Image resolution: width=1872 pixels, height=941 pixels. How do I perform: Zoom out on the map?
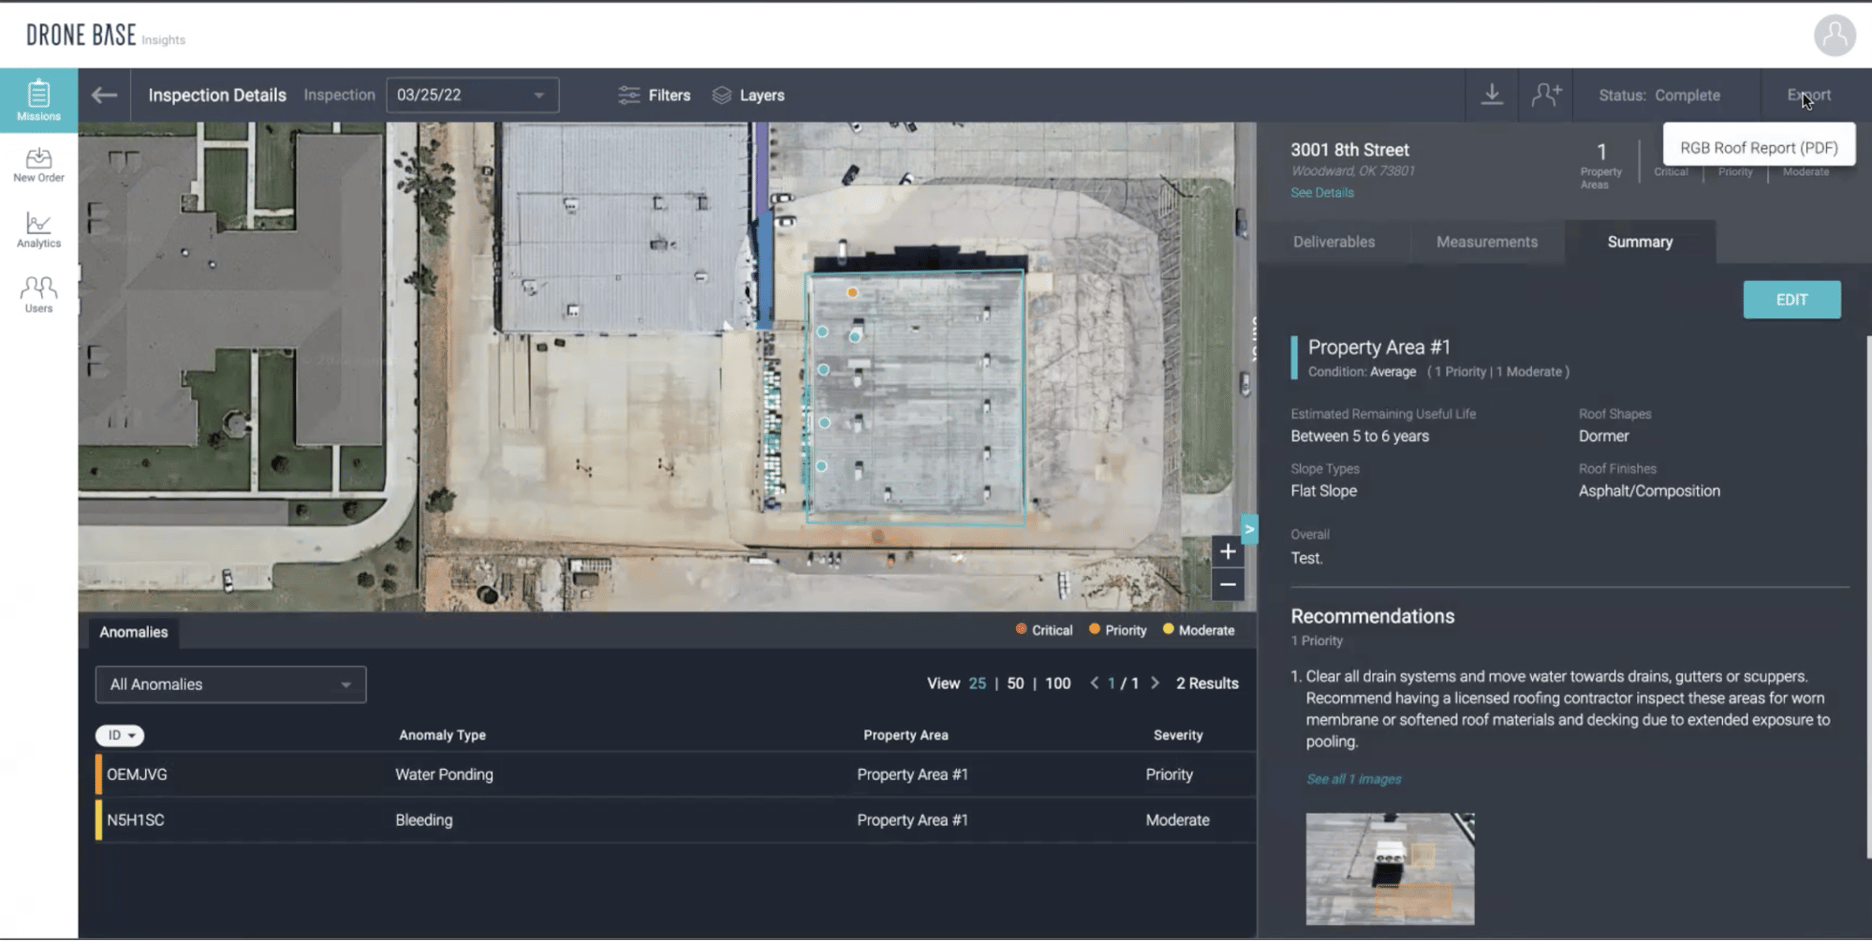click(x=1227, y=584)
